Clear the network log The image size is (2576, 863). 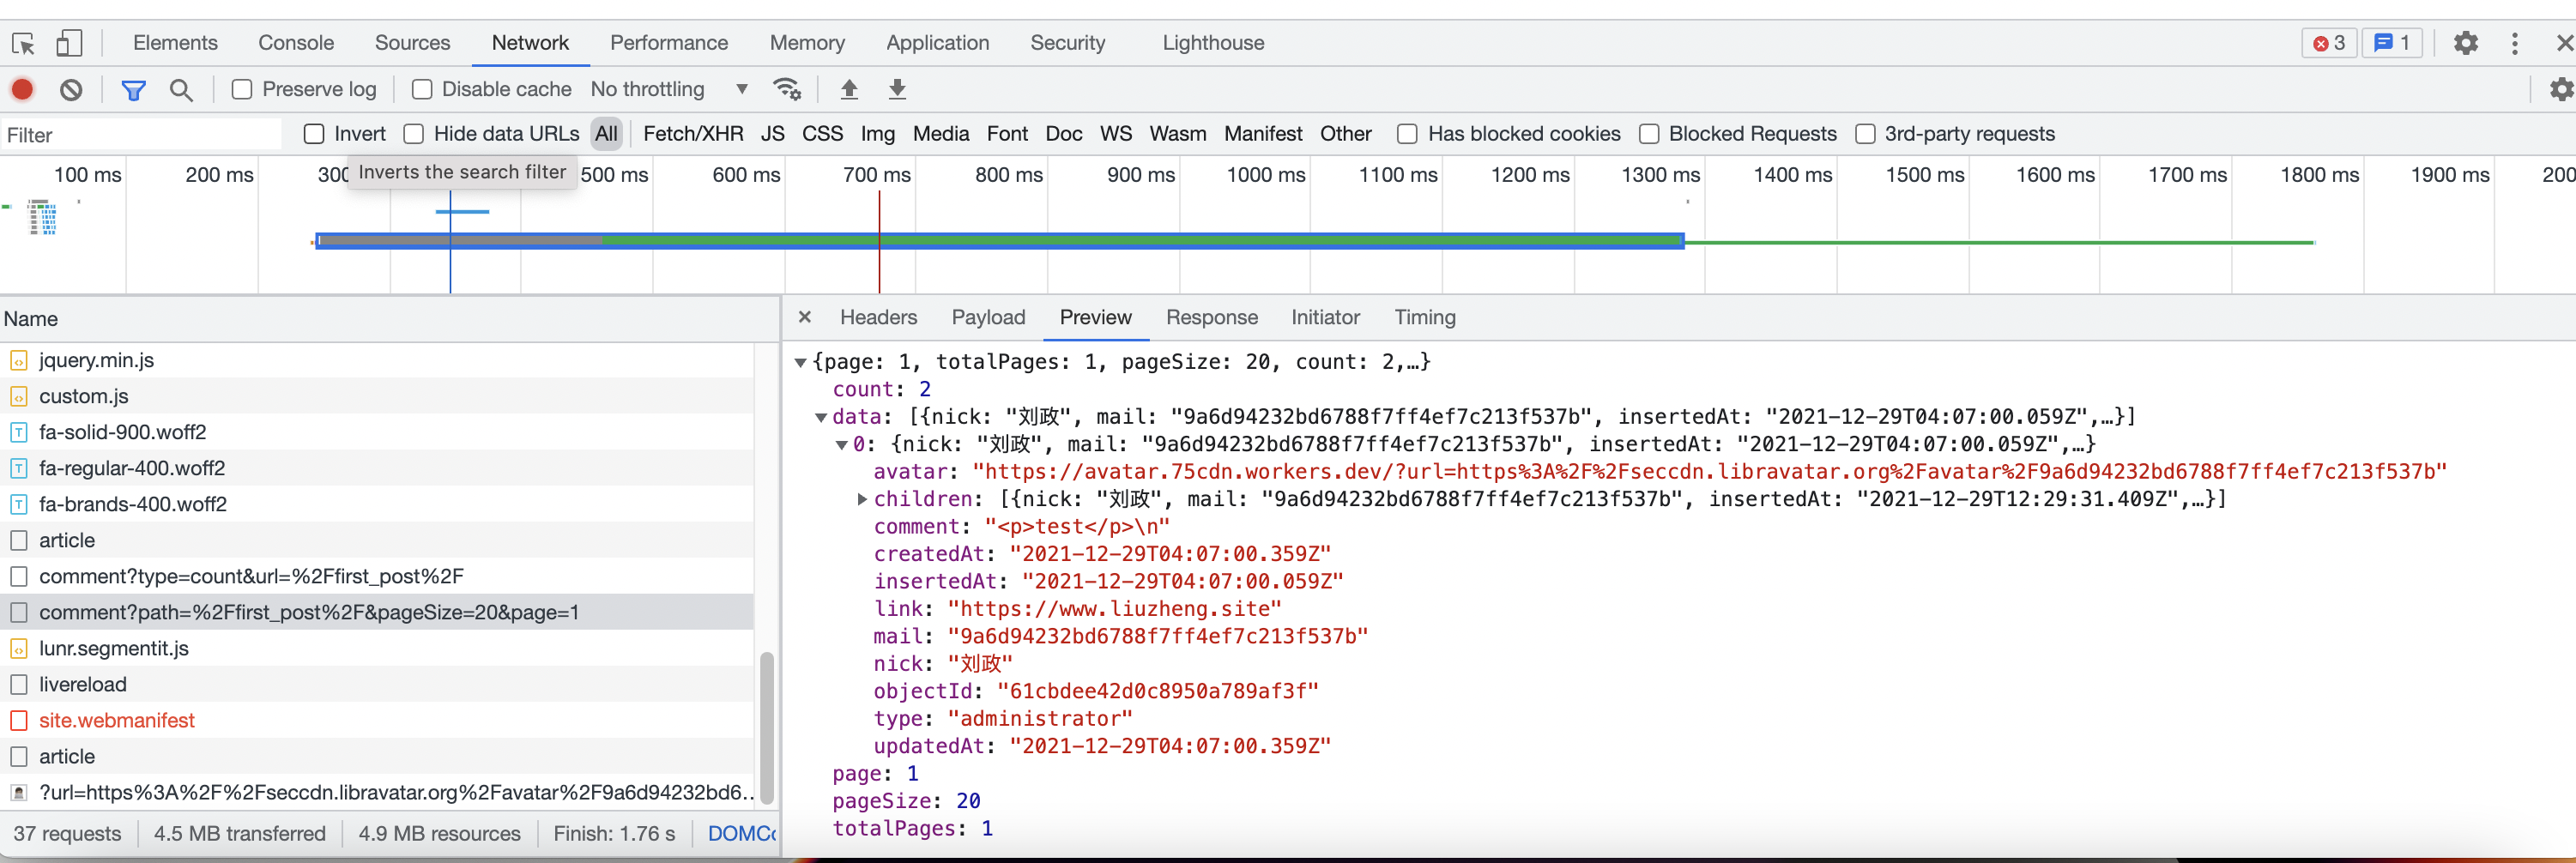[71, 89]
